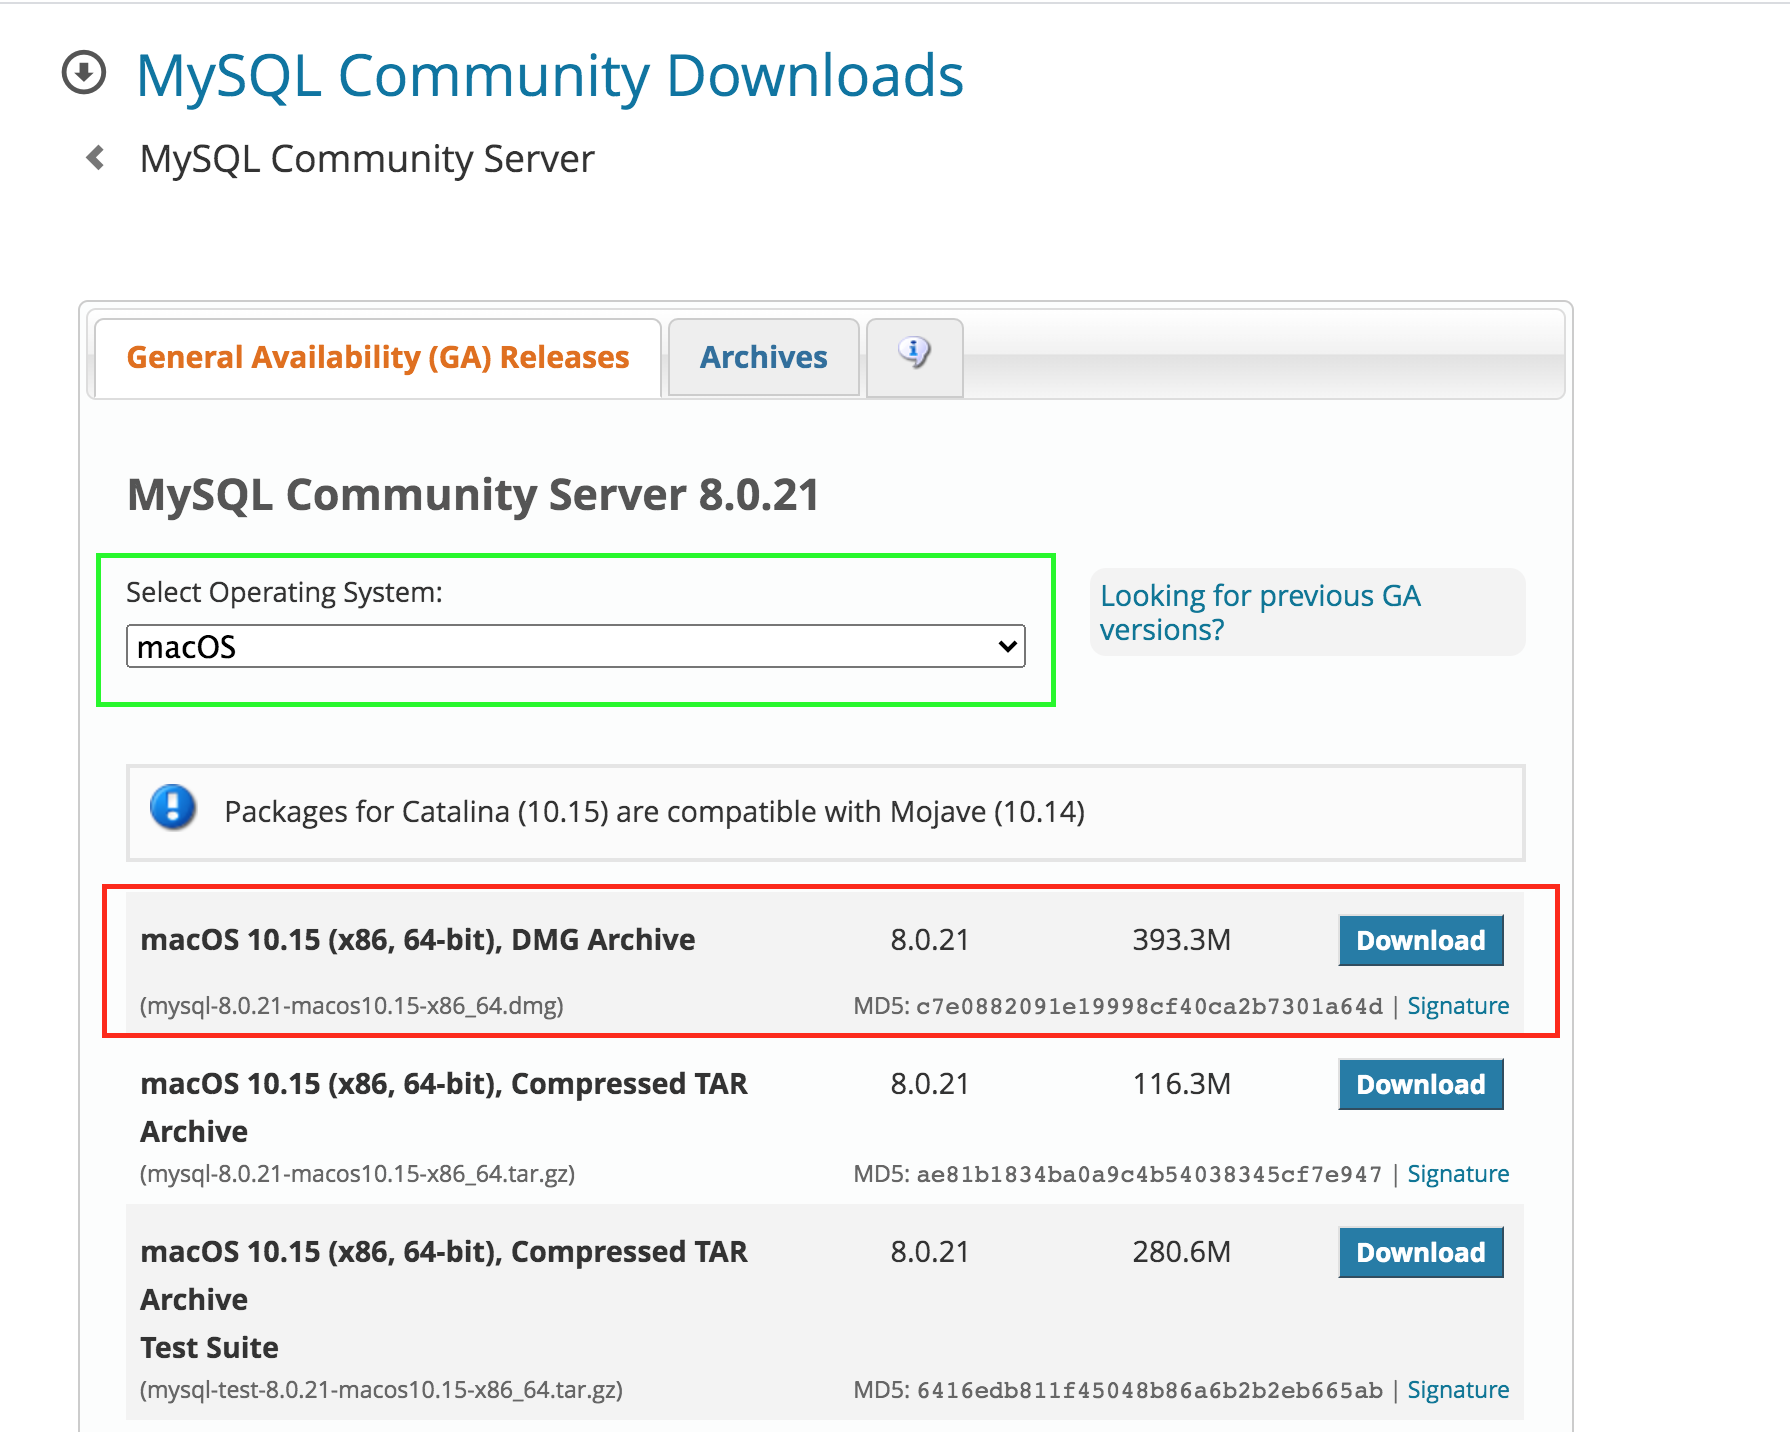Click MD5 hash 6416edb811f45048b86a6b2b2eb665ab
Screen dimensions: 1790x1432
(1149, 1390)
